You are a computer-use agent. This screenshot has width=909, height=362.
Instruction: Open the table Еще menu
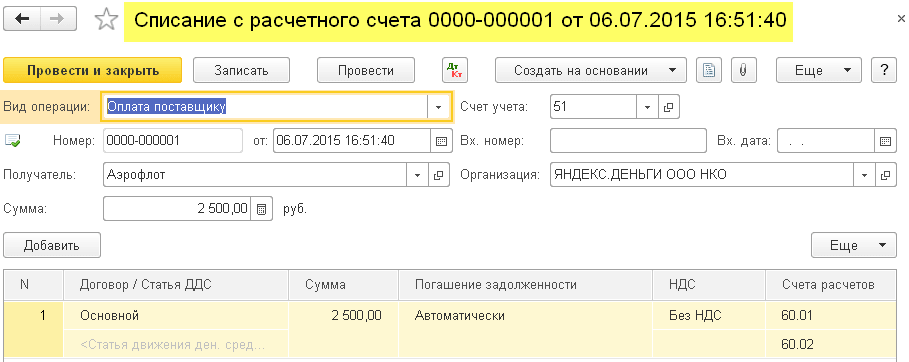click(x=855, y=245)
